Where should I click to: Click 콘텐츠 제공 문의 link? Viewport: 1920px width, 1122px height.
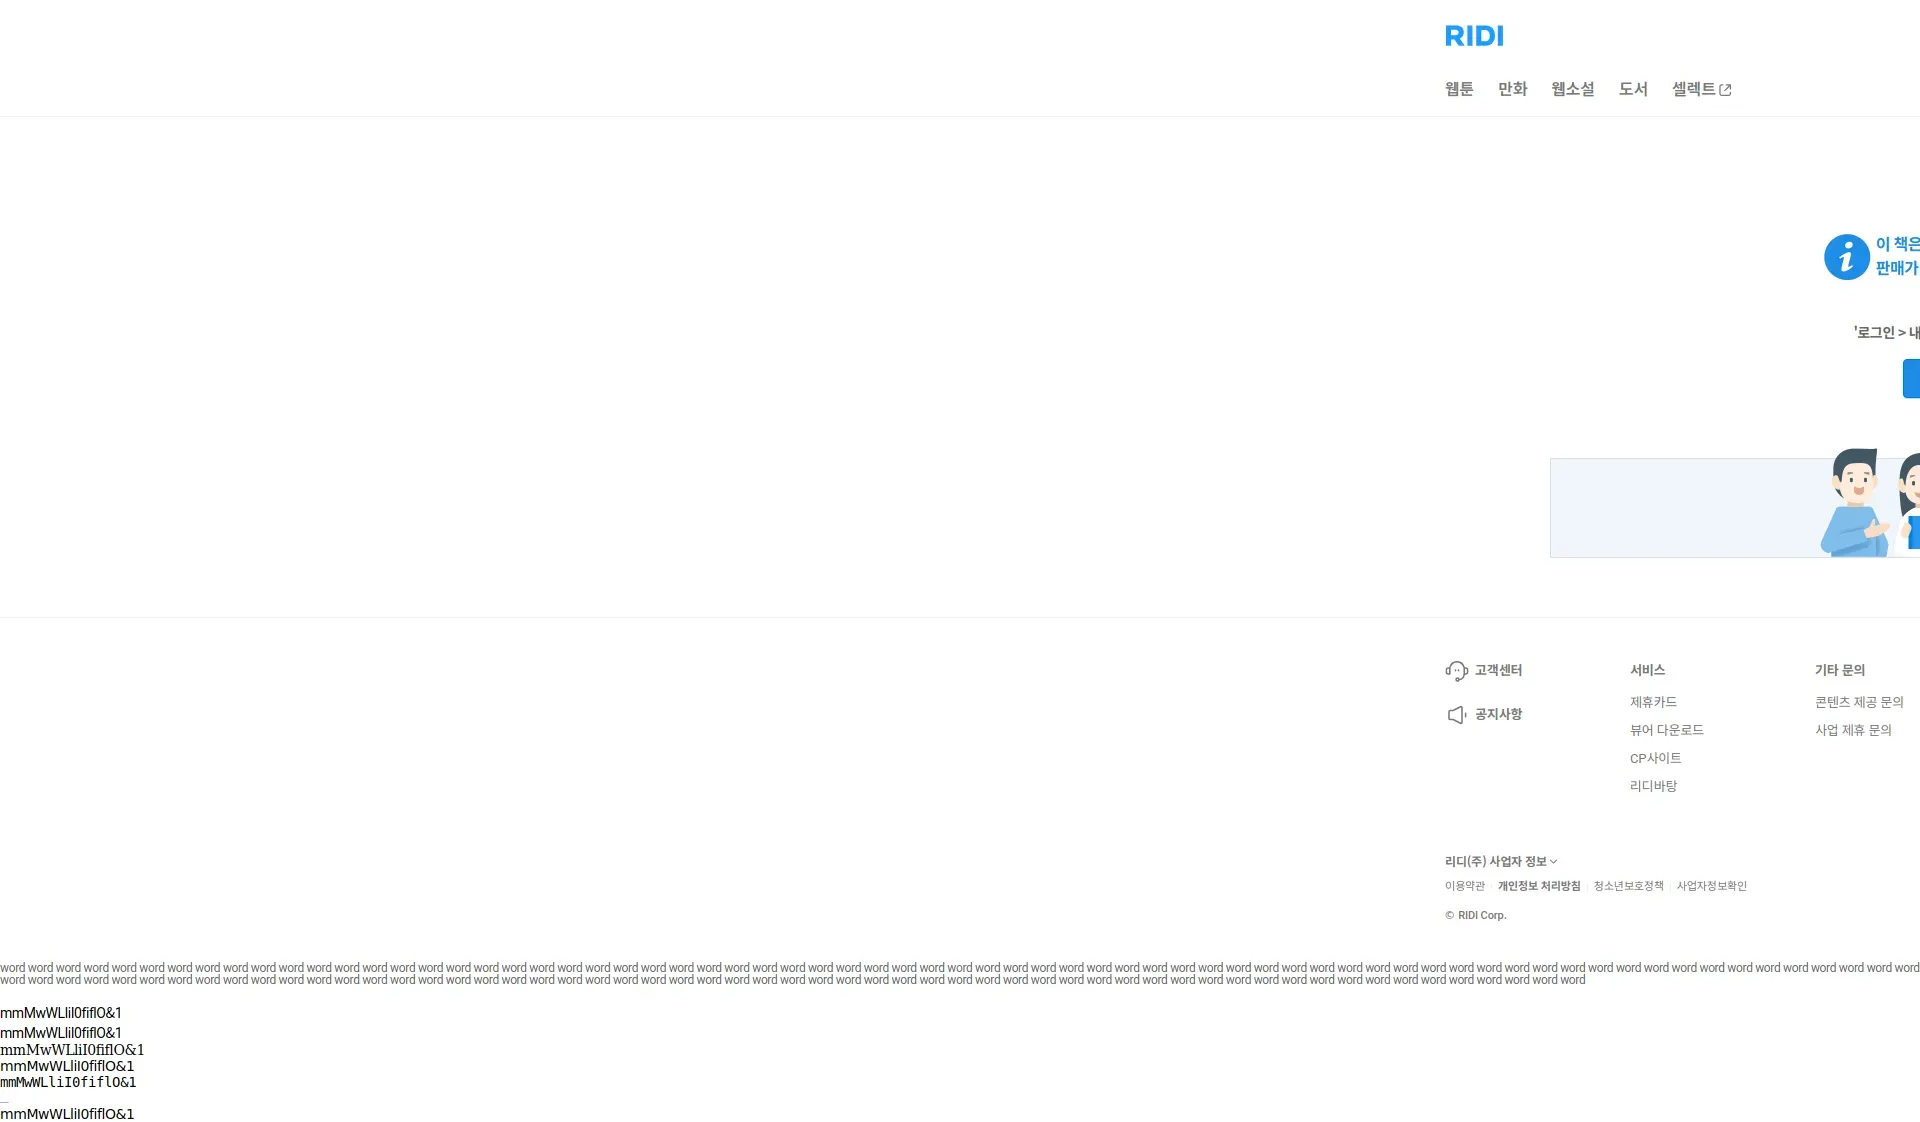(1859, 702)
